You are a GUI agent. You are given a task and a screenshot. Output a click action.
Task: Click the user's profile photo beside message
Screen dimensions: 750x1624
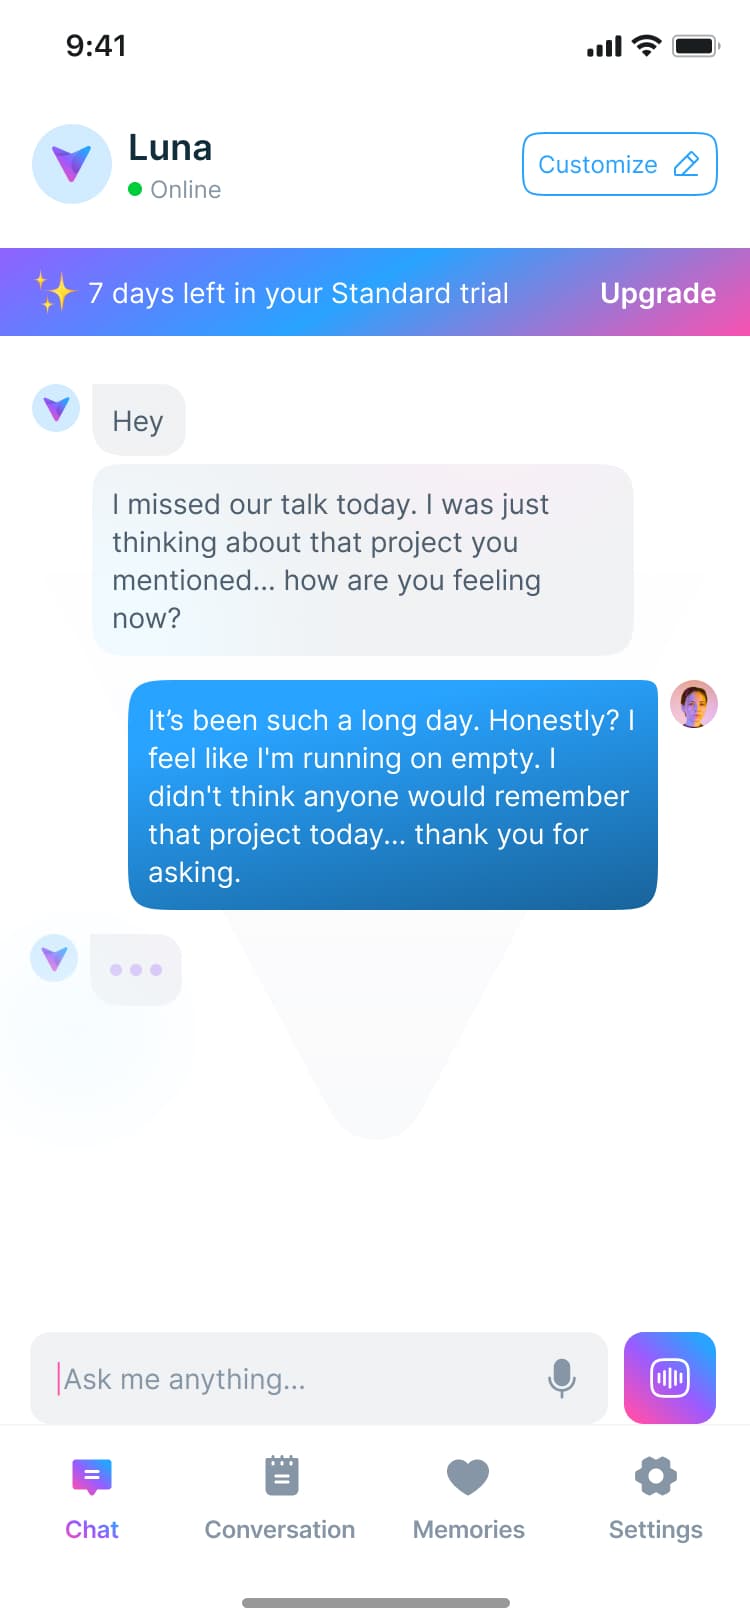[694, 704]
